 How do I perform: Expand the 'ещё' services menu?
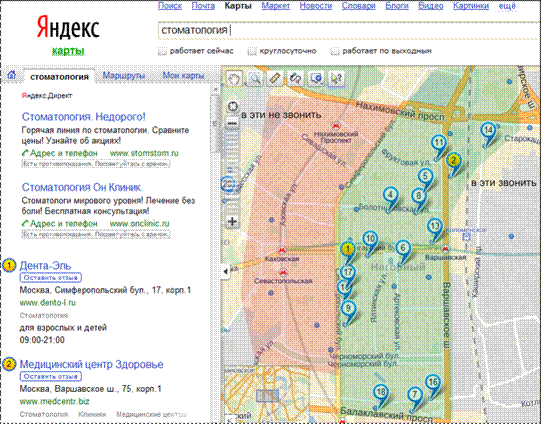tap(507, 6)
